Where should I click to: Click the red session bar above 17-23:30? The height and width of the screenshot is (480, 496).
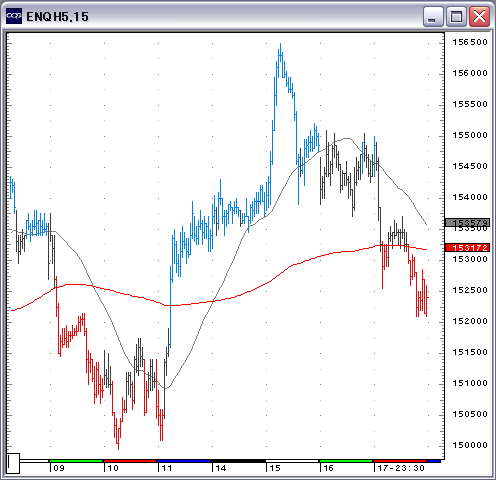pos(400,461)
